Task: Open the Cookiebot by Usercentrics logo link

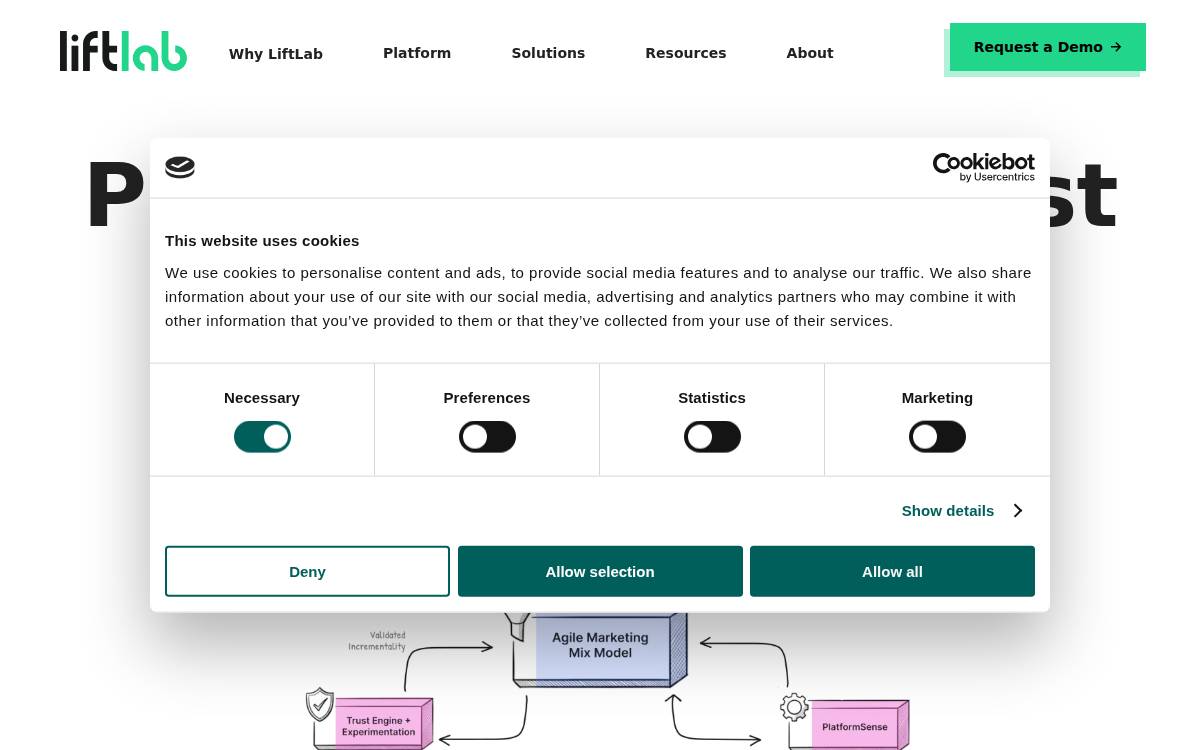Action: click(x=984, y=167)
